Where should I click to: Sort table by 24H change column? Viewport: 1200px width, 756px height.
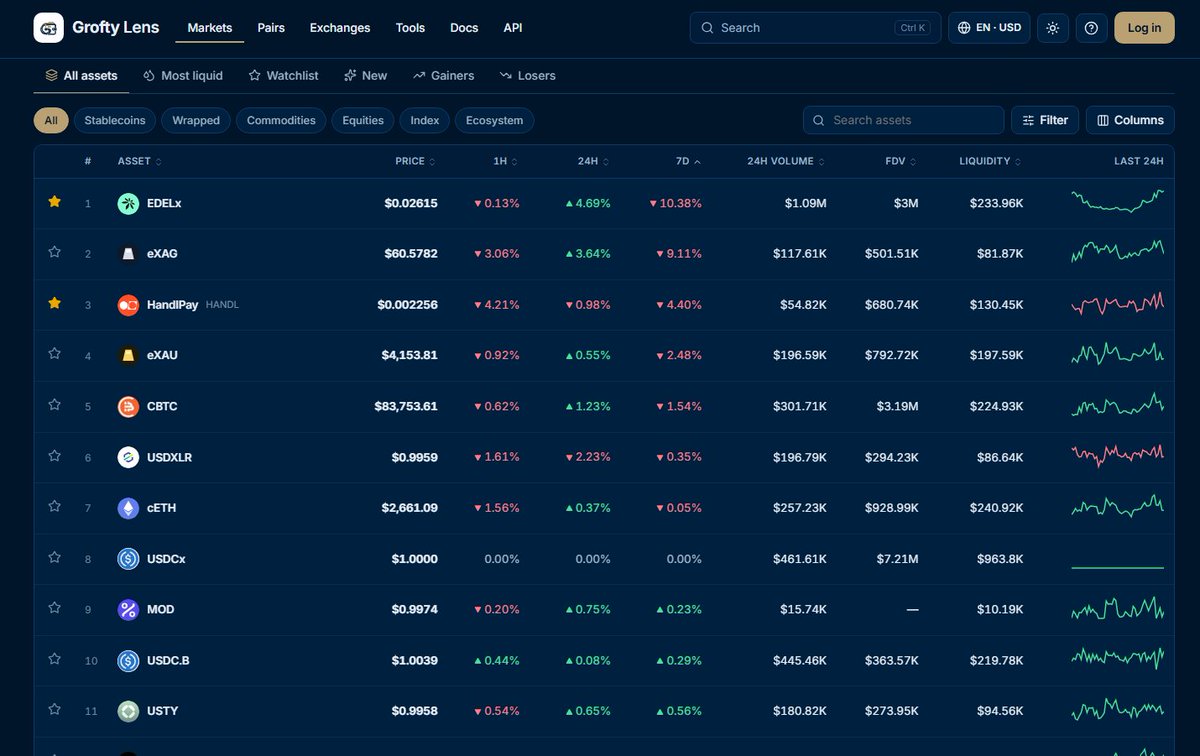(x=594, y=161)
